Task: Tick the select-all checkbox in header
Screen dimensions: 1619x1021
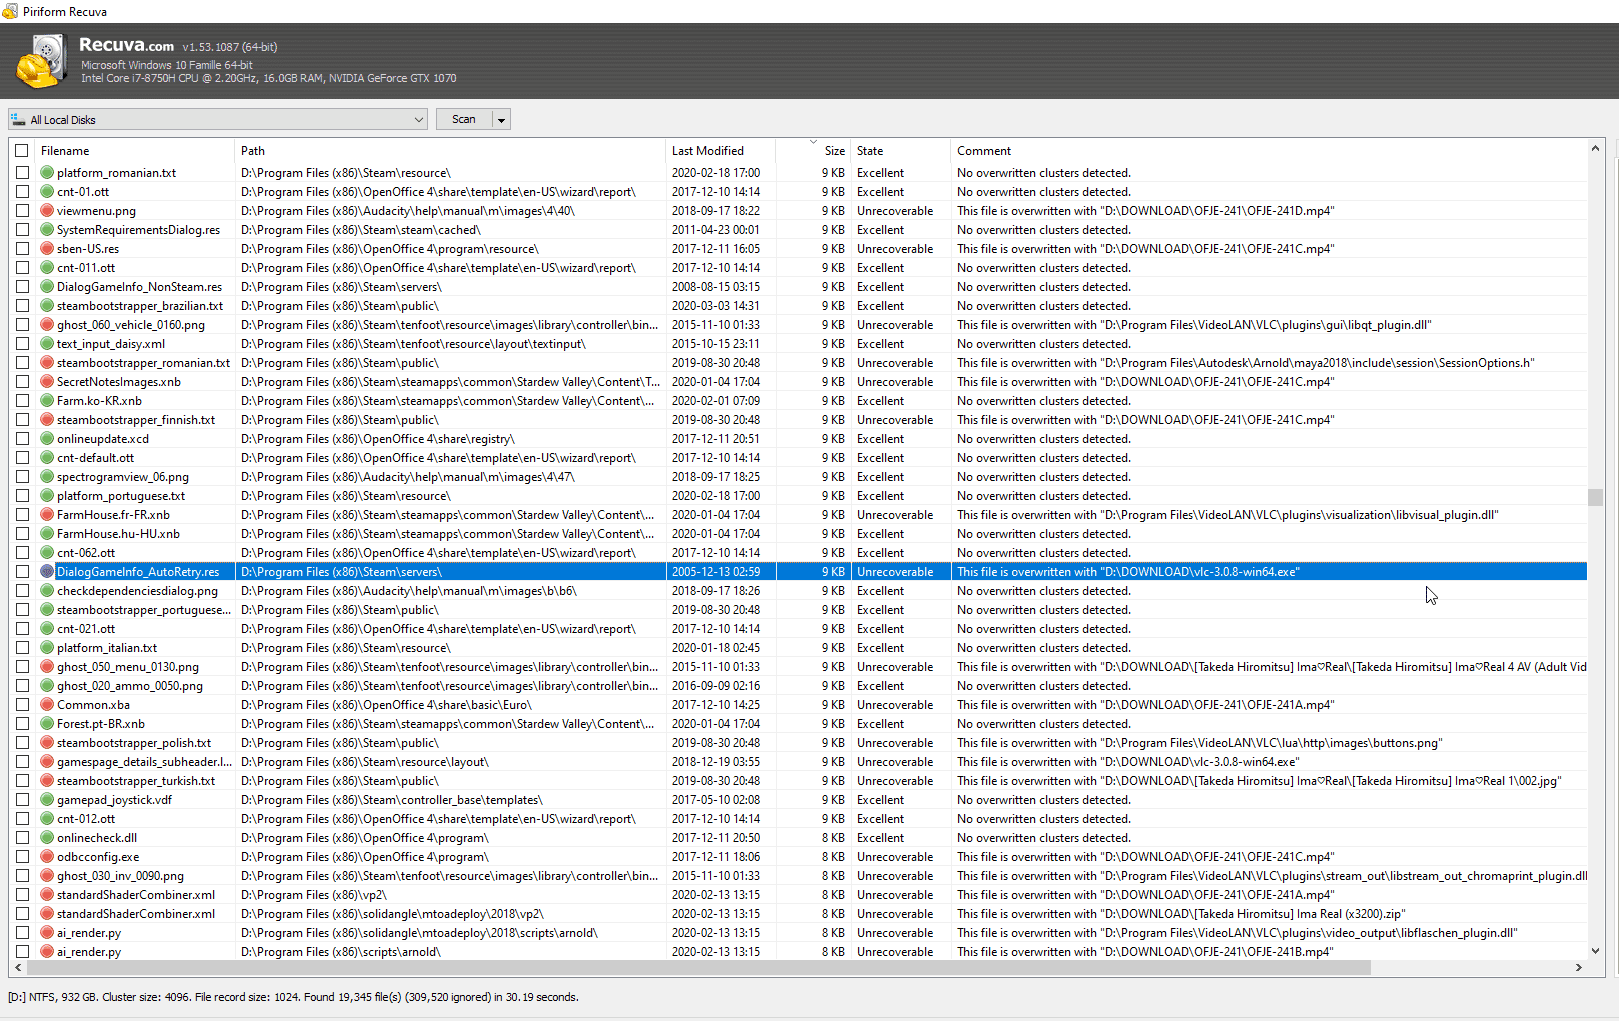Action: (x=22, y=151)
